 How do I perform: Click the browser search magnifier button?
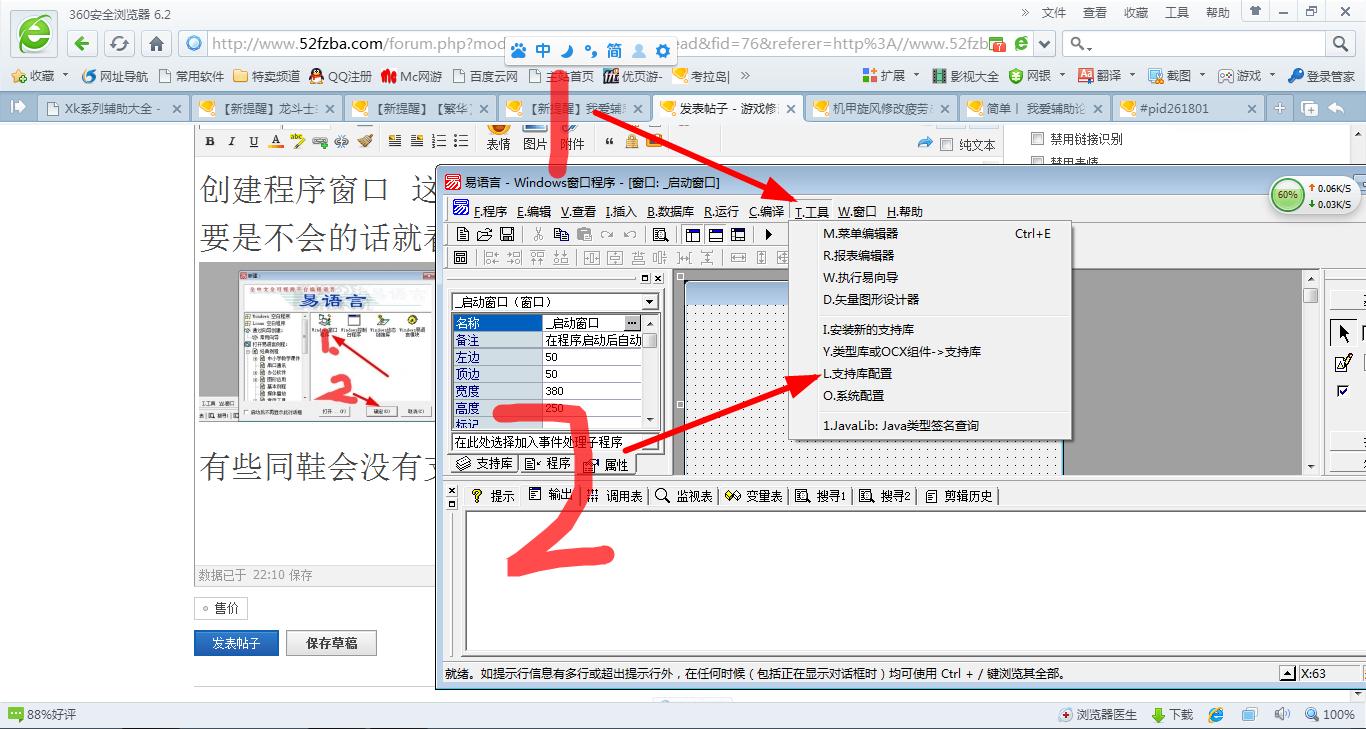pyautogui.click(x=1341, y=43)
